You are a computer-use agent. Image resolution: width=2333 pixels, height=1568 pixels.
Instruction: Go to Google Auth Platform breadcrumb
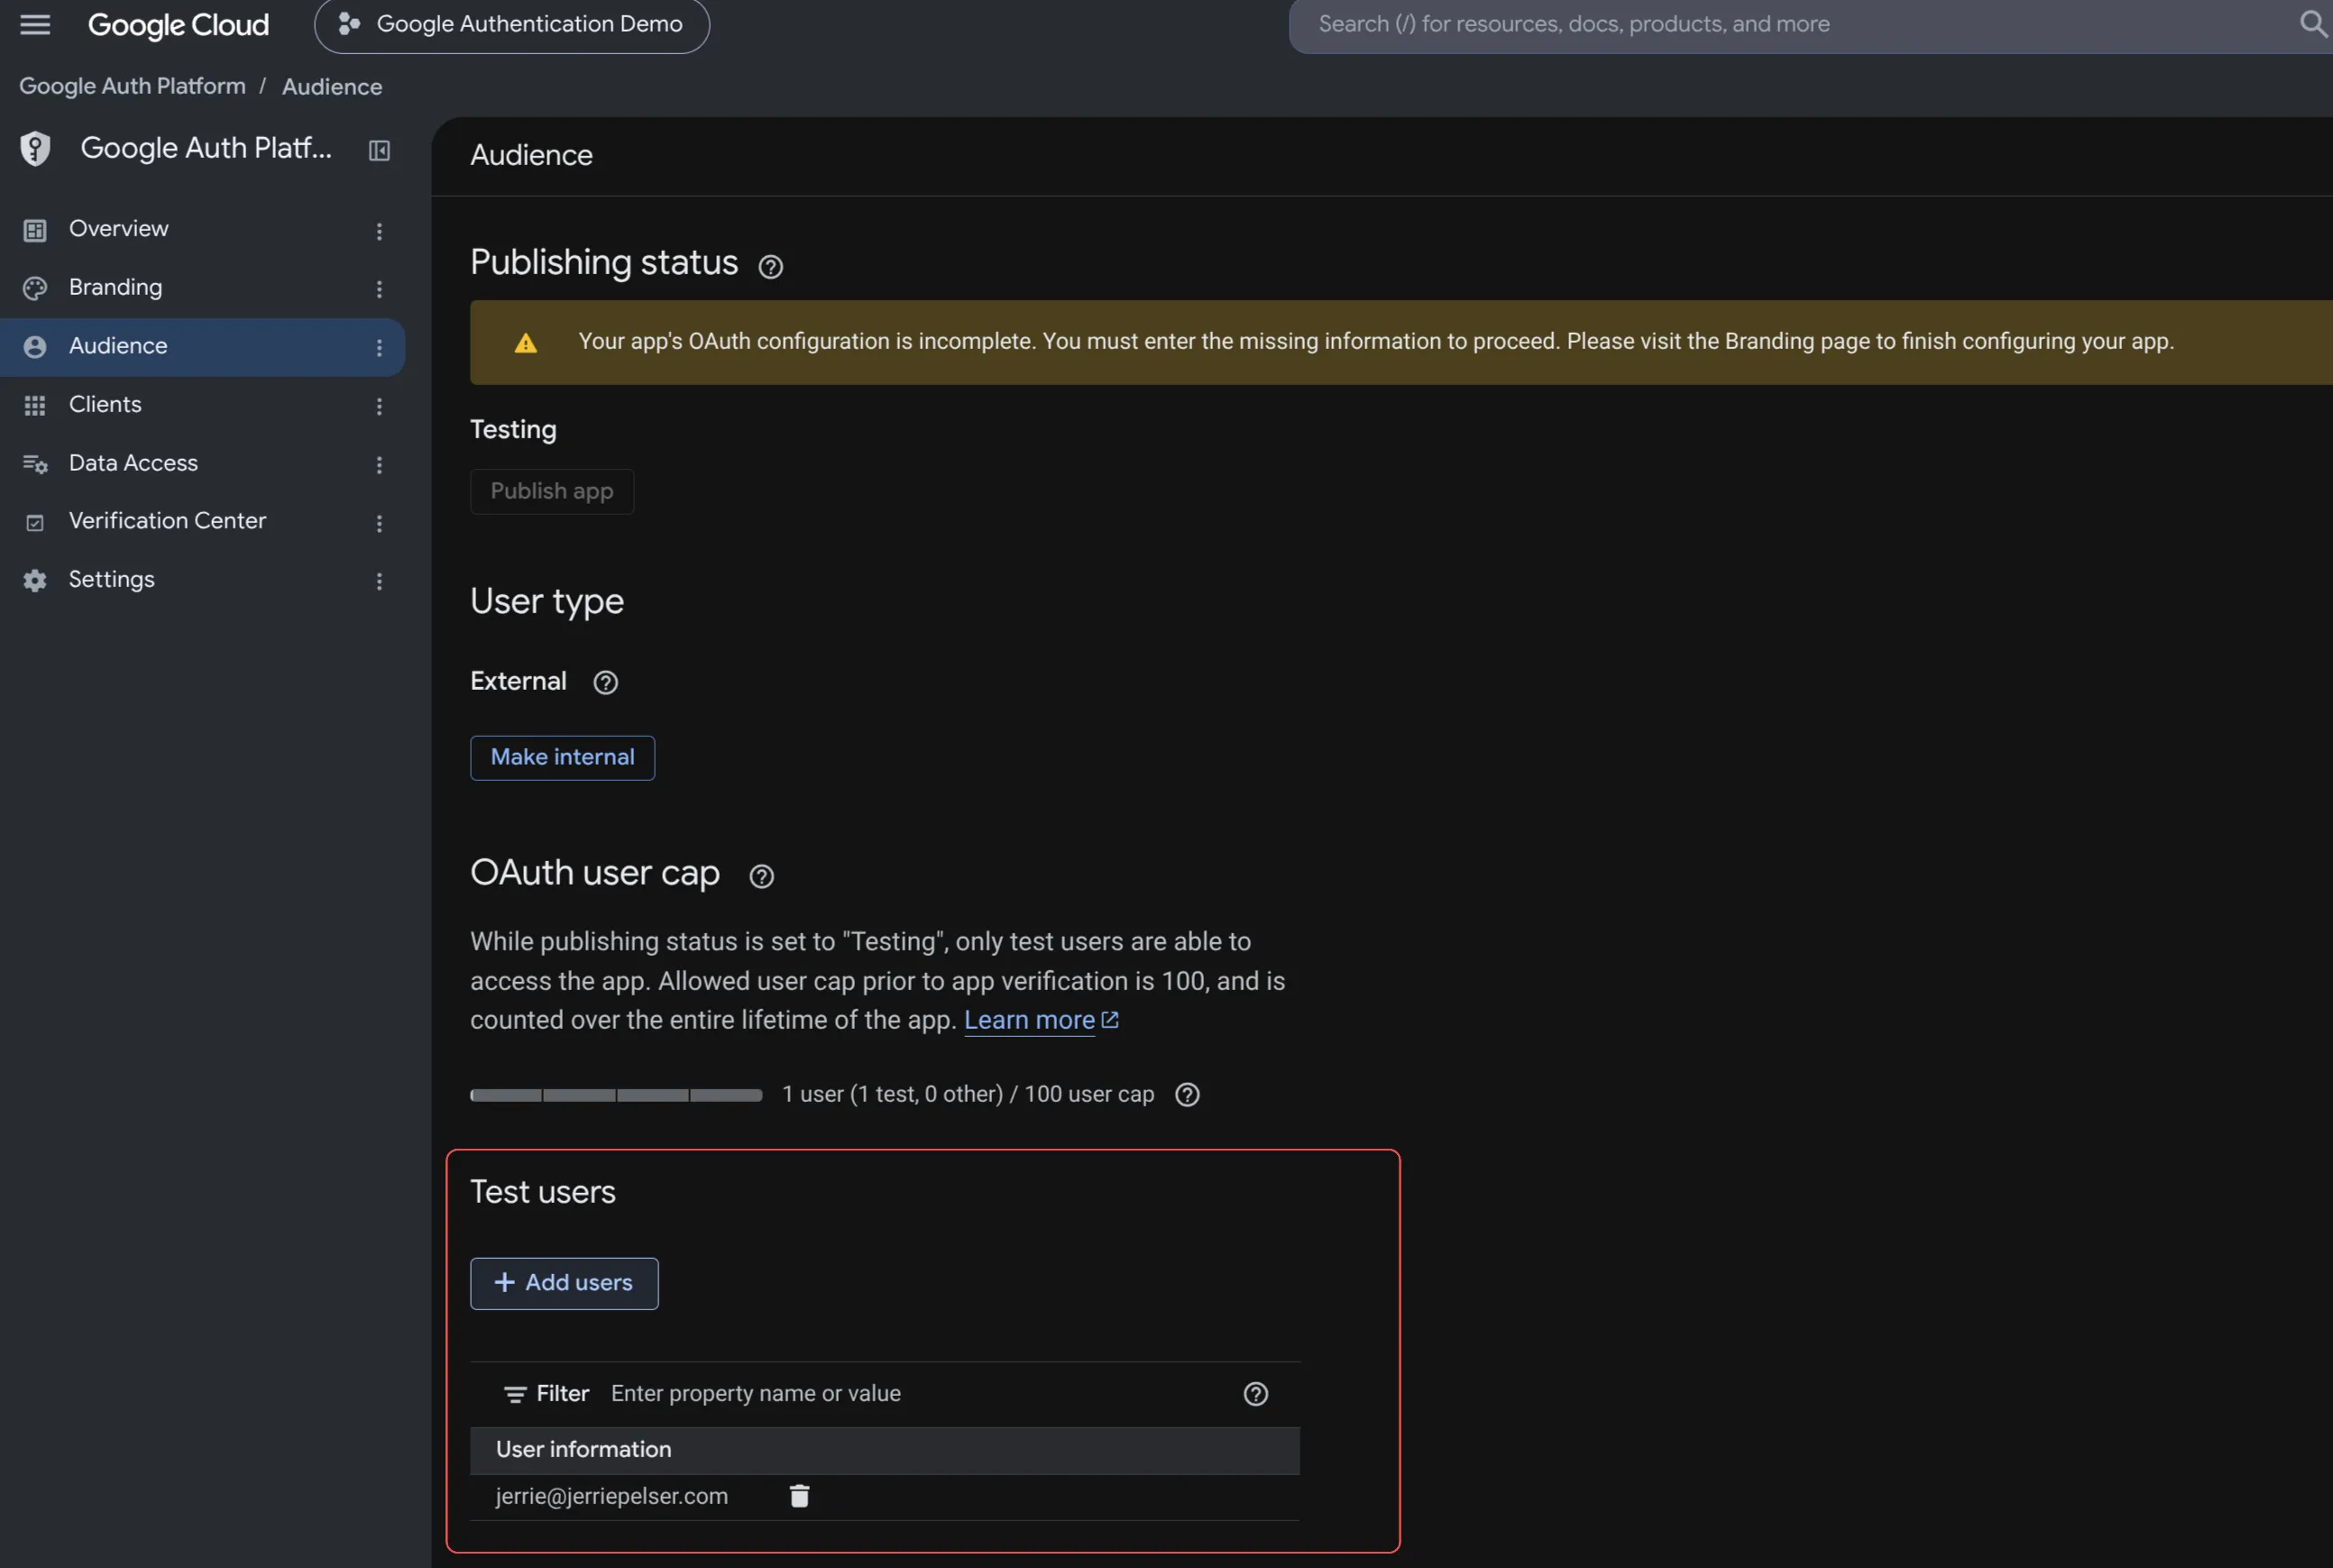pos(132,86)
